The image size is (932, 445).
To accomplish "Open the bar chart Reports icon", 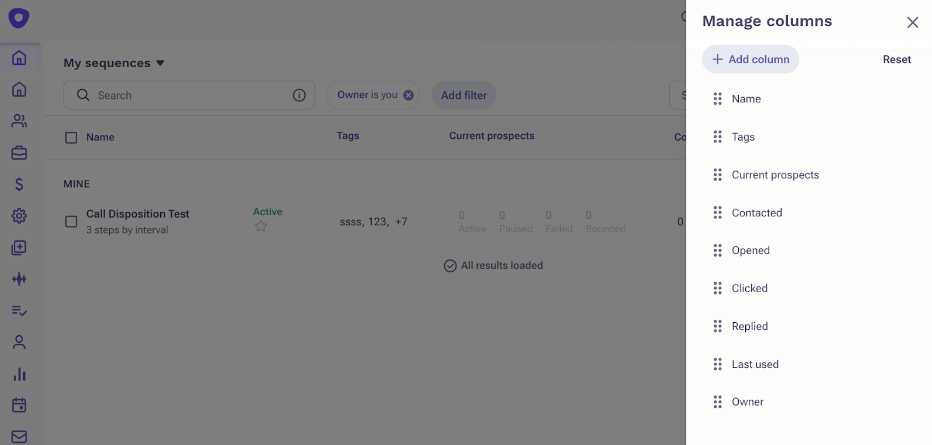I will (x=19, y=374).
